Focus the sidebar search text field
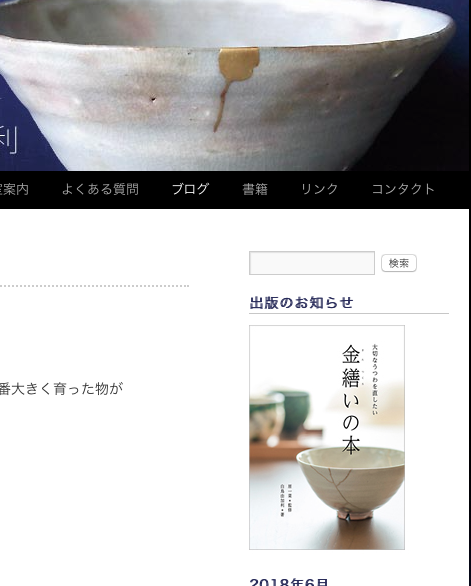 [312, 263]
